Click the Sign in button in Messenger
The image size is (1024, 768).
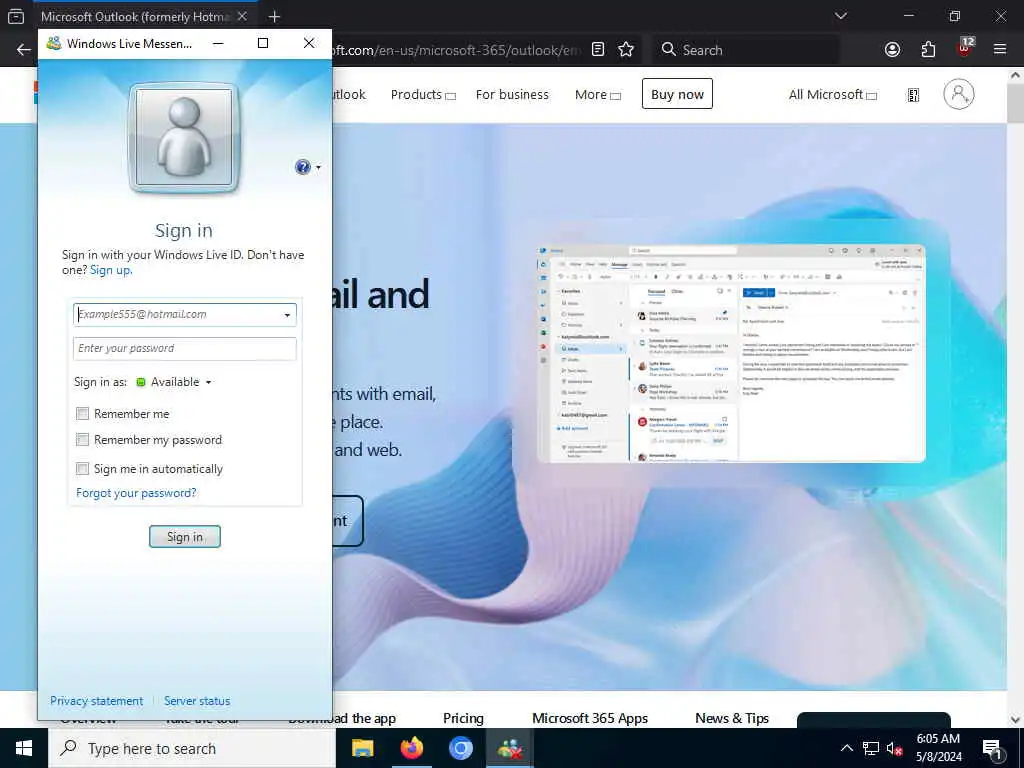(185, 537)
